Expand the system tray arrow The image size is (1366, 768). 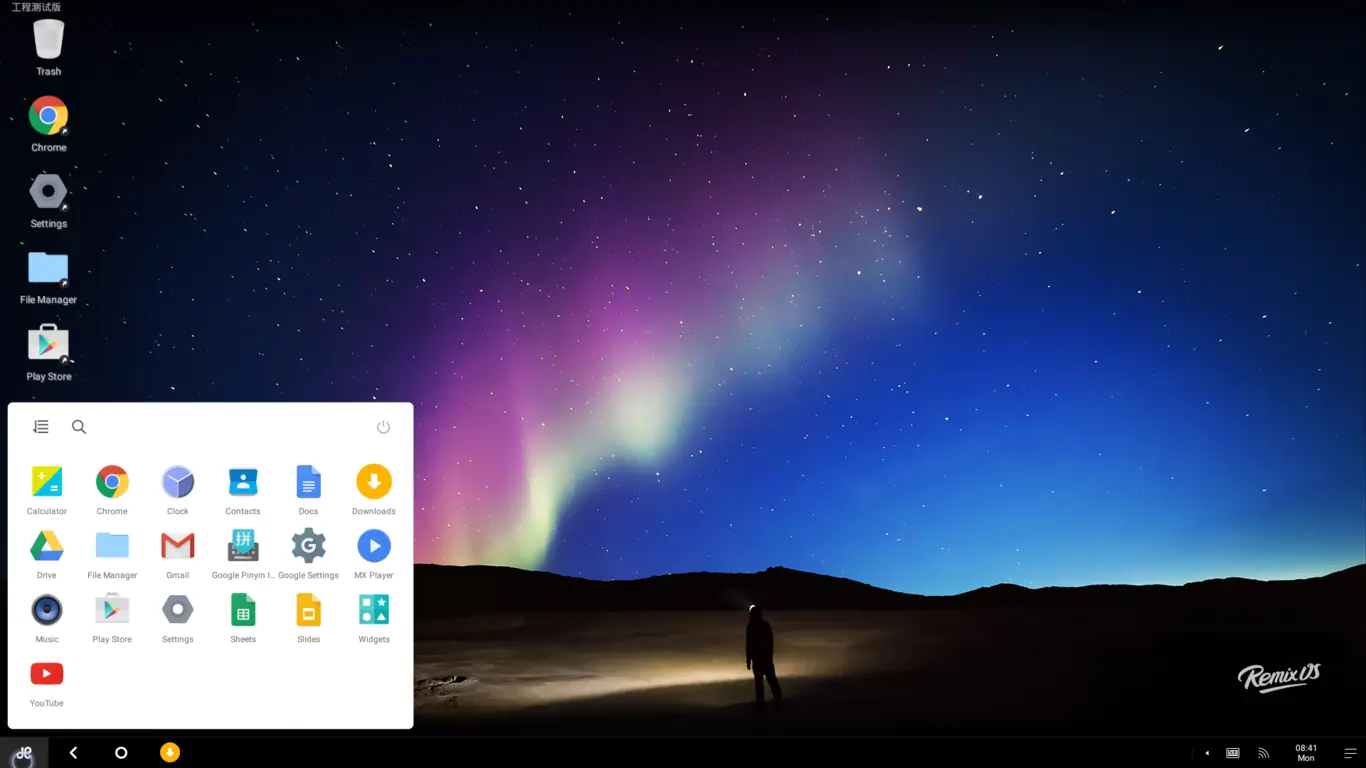tap(1207, 753)
